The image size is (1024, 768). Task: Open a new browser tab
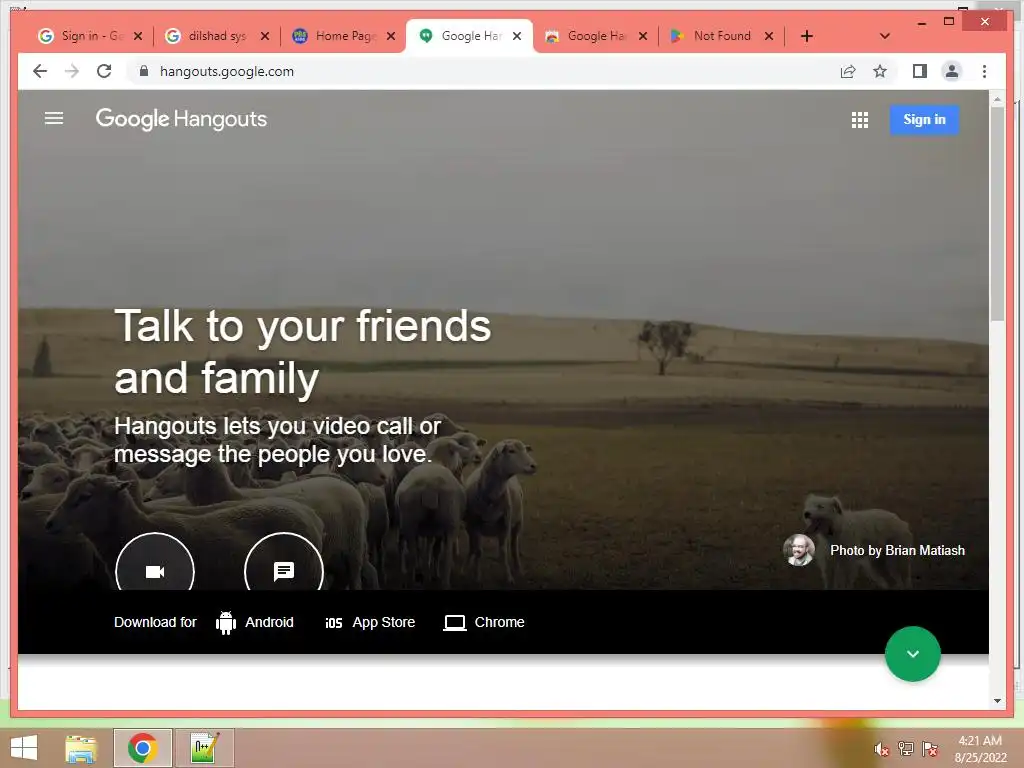[807, 36]
